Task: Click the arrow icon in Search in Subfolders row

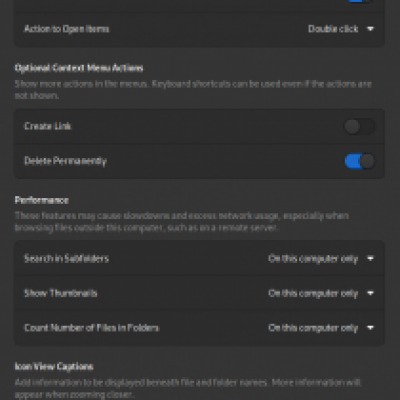Action: 370,258
